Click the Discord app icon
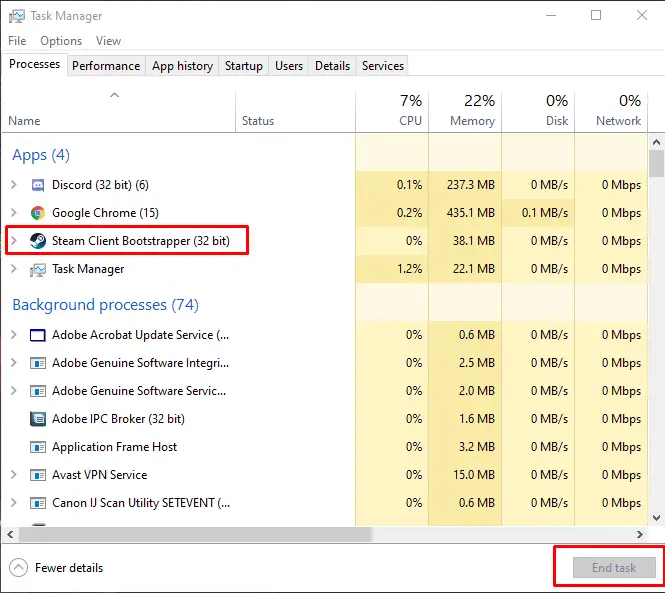 (38, 185)
